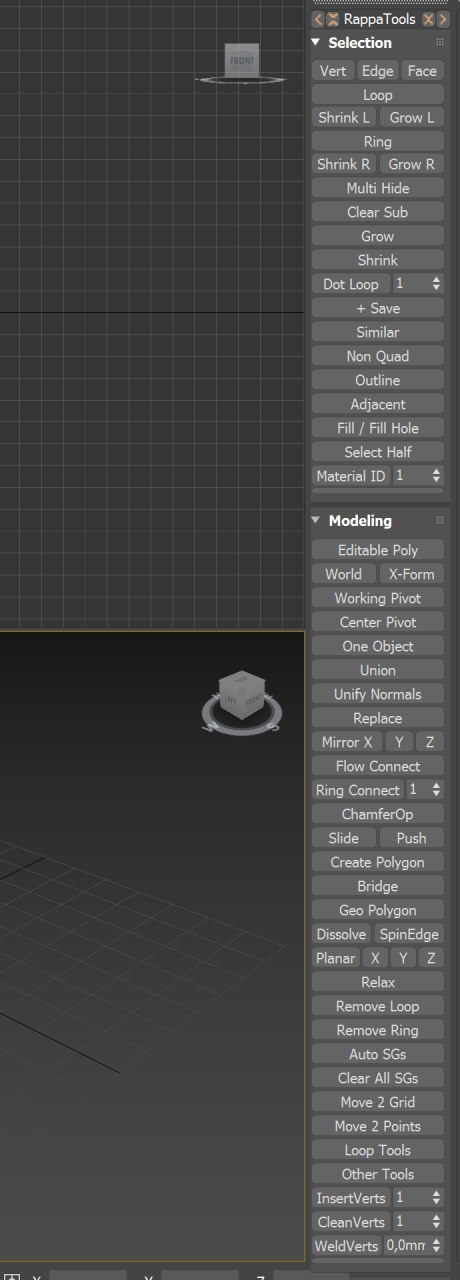Click Shrink L button
Screen dimensions: 460x1280
coord(344,118)
